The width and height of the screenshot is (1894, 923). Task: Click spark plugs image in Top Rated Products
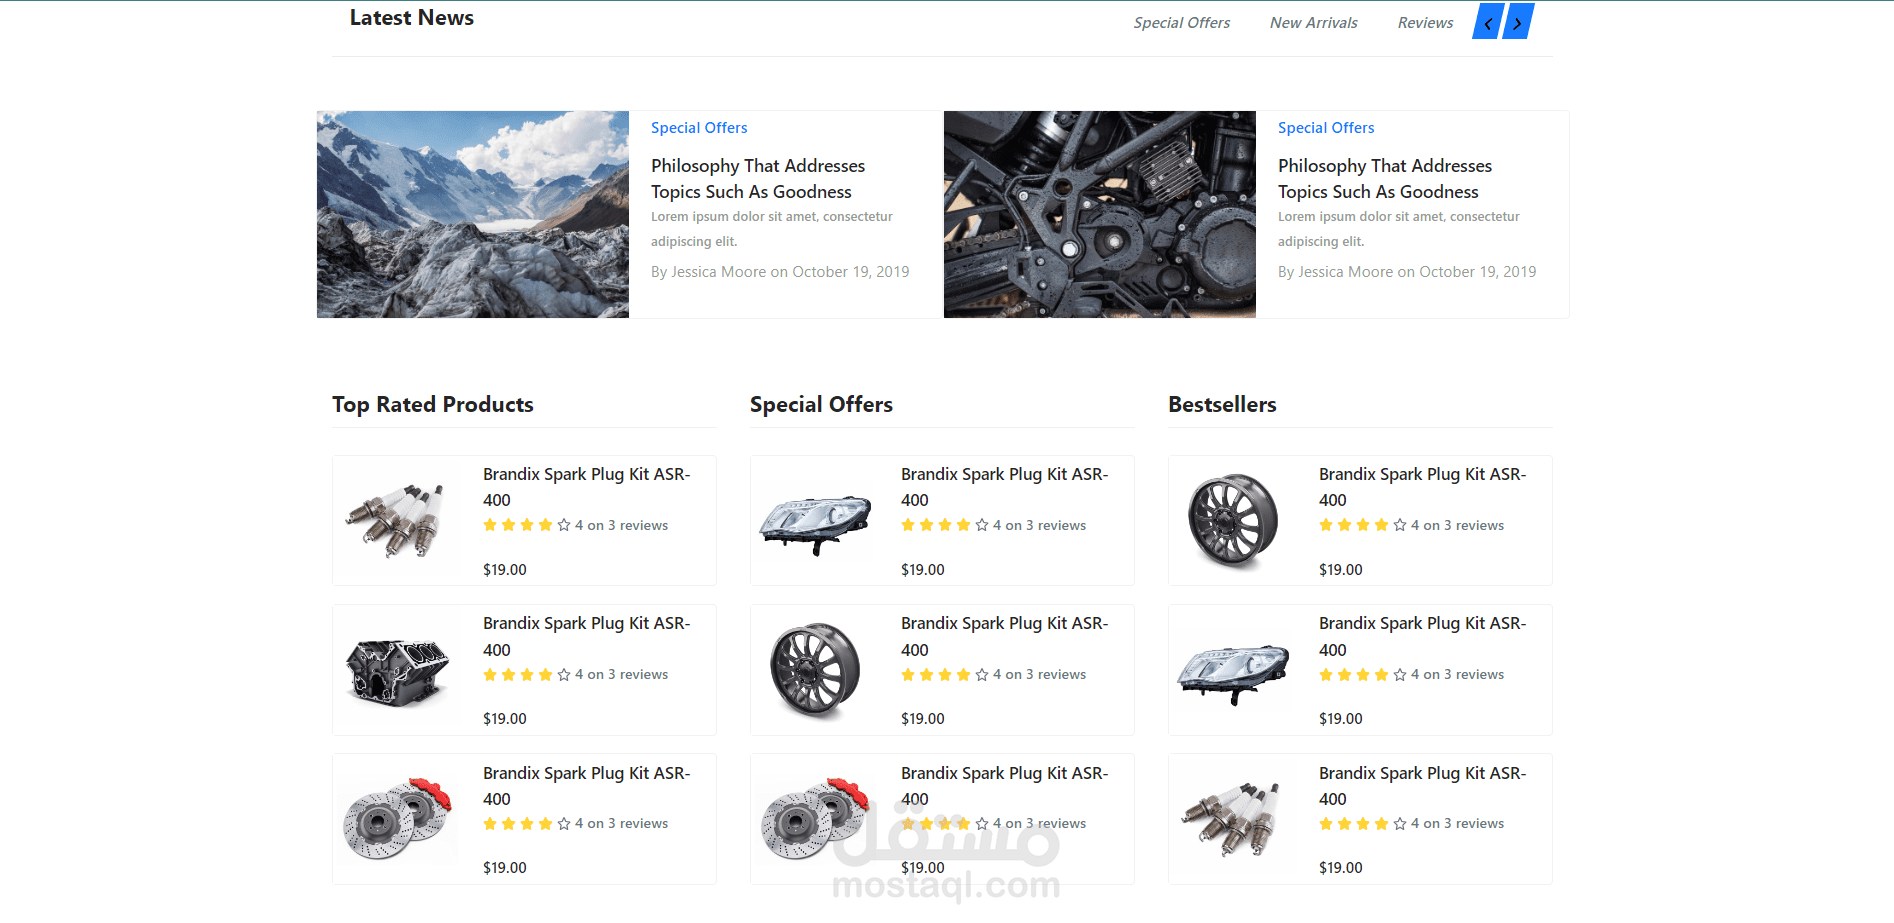[396, 520]
